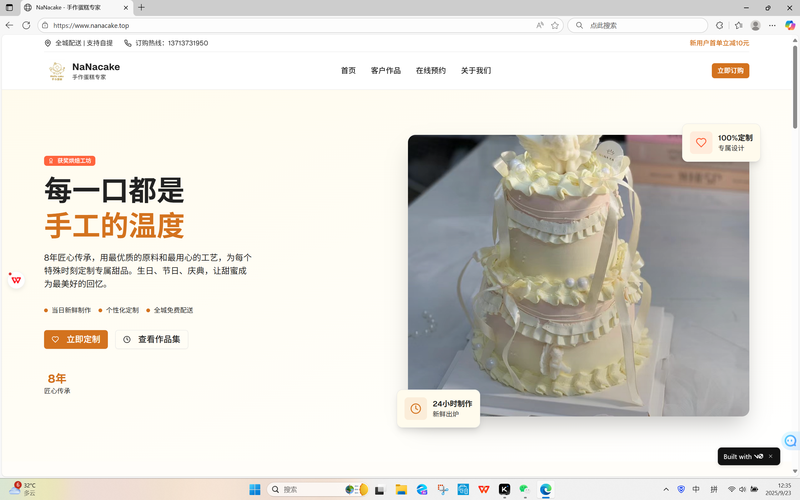The height and width of the screenshot is (500, 800).
Task: Open the Copilot icon in browser toolbar
Action: pos(790,25)
